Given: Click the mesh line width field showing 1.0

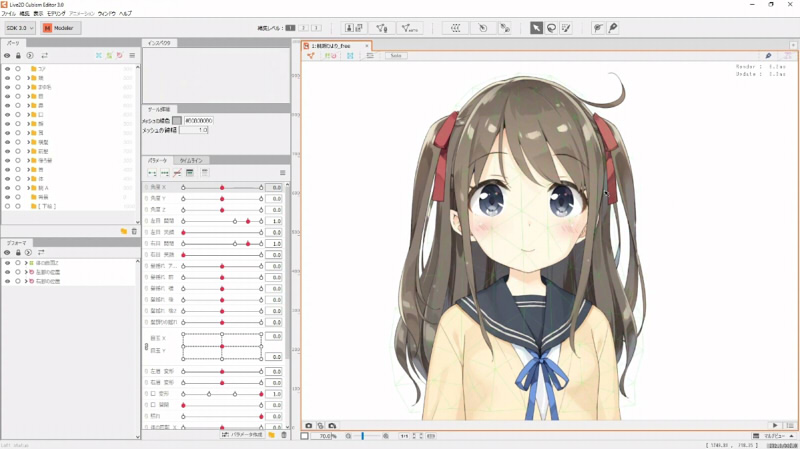Looking at the screenshot, I should pyautogui.click(x=194, y=130).
